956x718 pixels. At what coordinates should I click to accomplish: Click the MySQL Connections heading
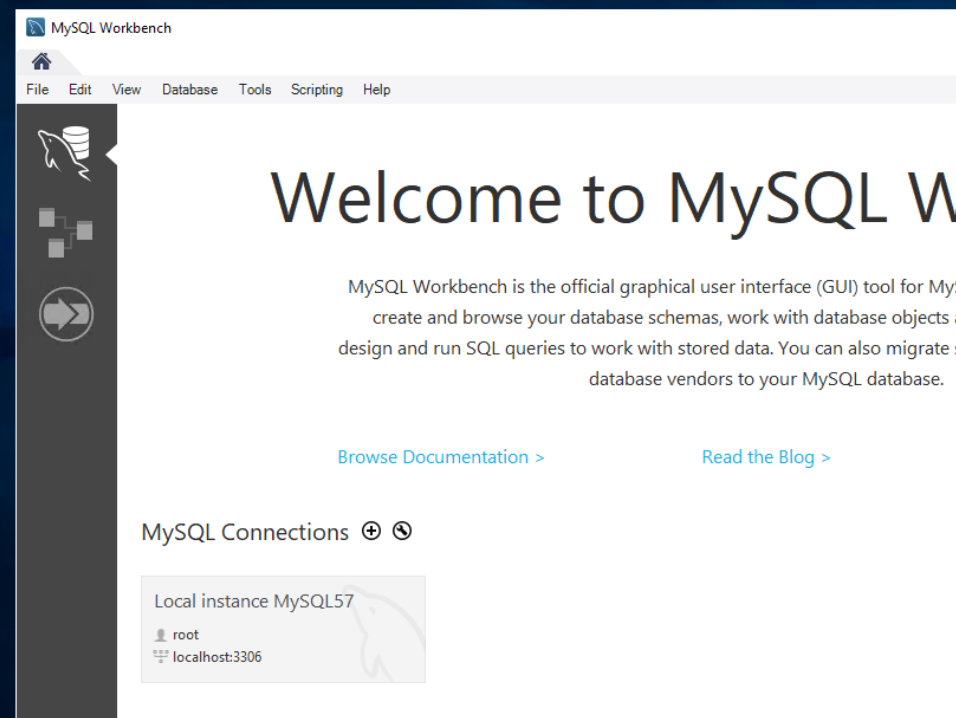245,532
